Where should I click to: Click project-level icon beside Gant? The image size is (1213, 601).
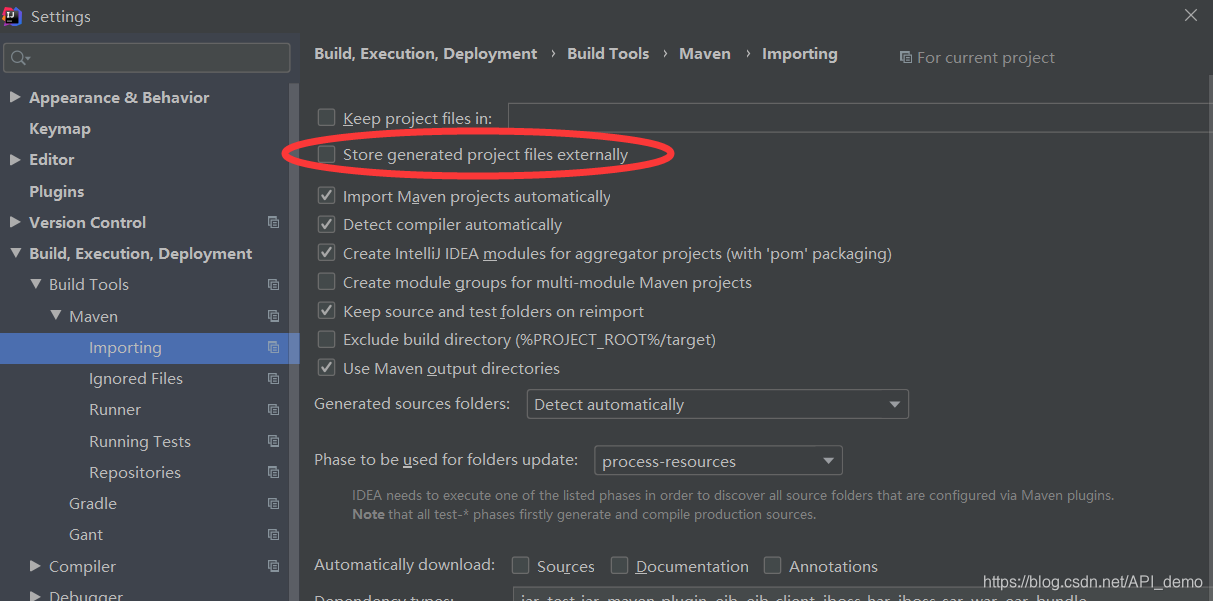coord(273,535)
